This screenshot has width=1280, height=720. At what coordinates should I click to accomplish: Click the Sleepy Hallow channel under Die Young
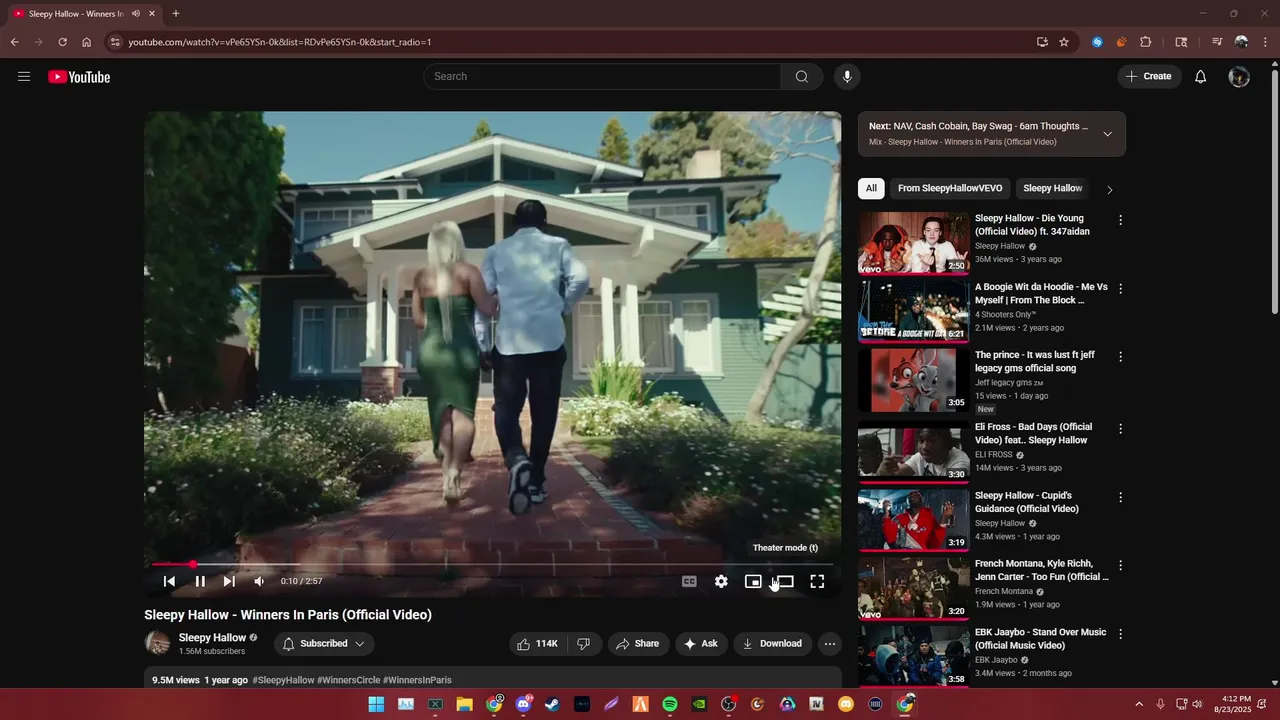[x=1000, y=246]
